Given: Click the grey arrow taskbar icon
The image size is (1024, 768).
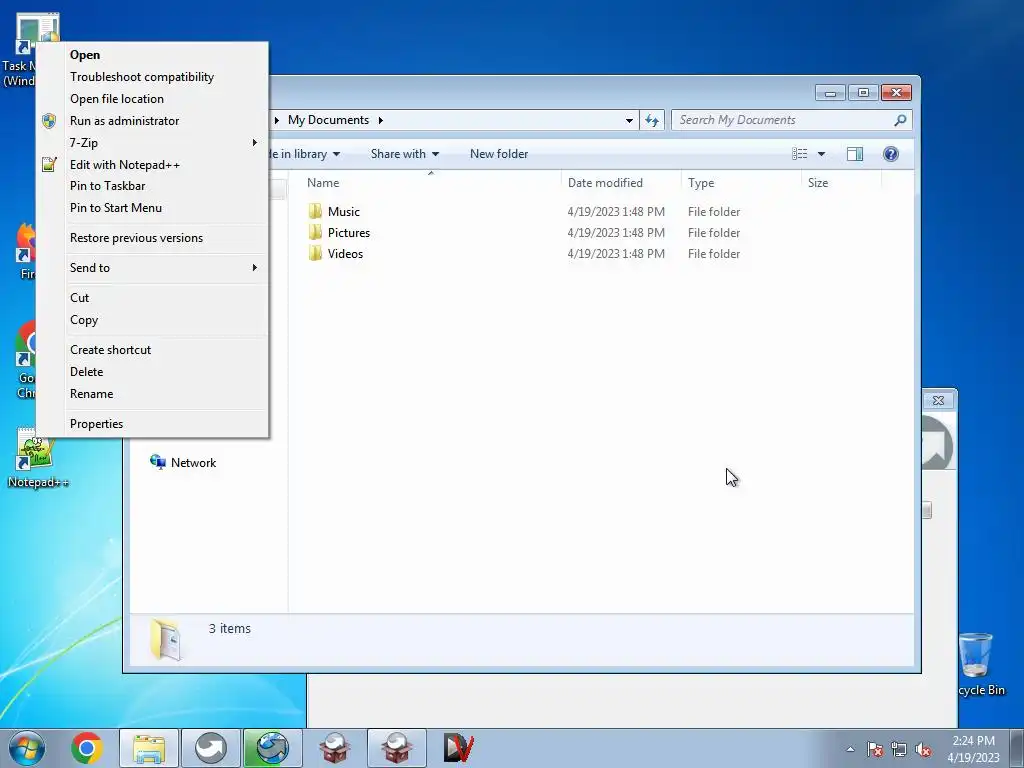Looking at the screenshot, I should click(210, 748).
